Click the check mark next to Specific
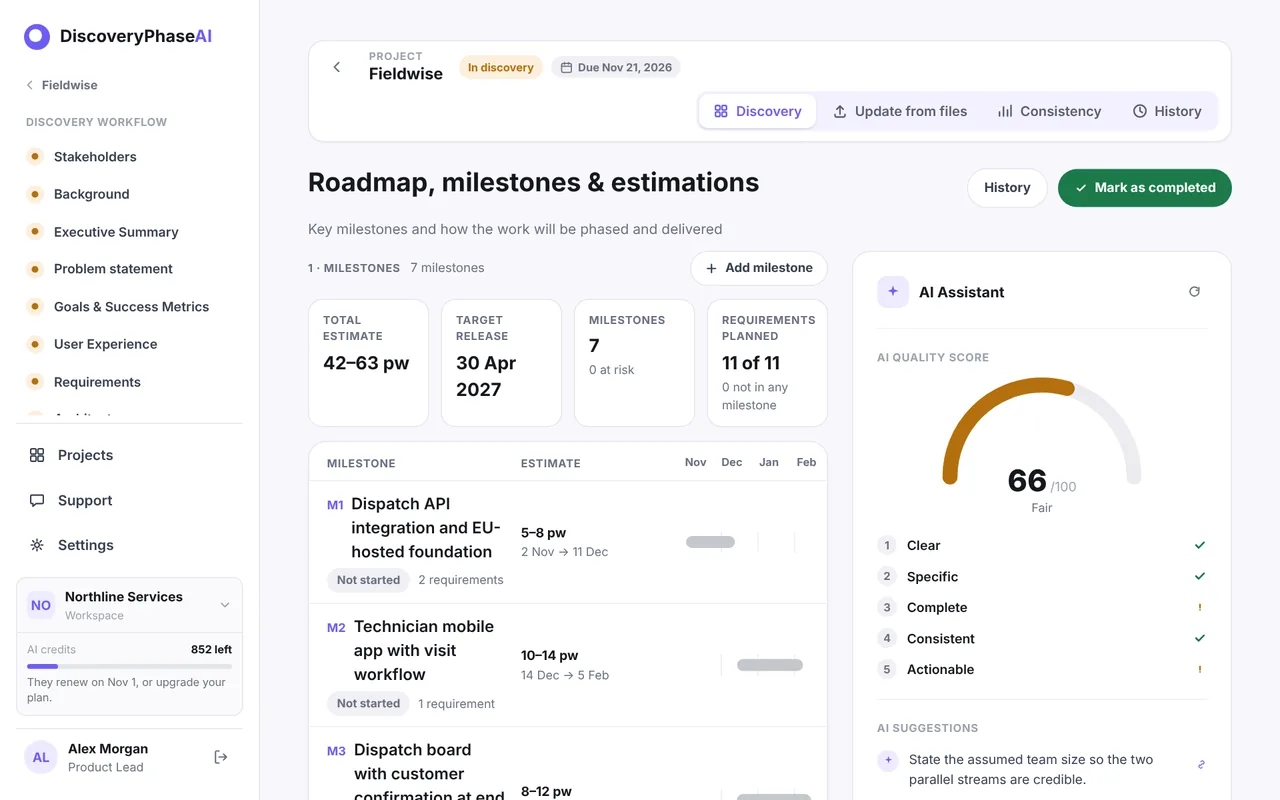The image size is (1280, 800). pyautogui.click(x=1200, y=576)
